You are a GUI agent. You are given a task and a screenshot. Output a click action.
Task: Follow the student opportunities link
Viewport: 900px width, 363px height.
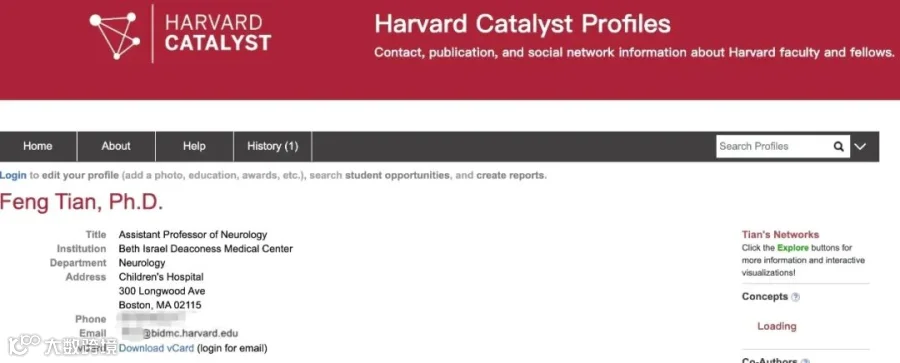(x=397, y=175)
